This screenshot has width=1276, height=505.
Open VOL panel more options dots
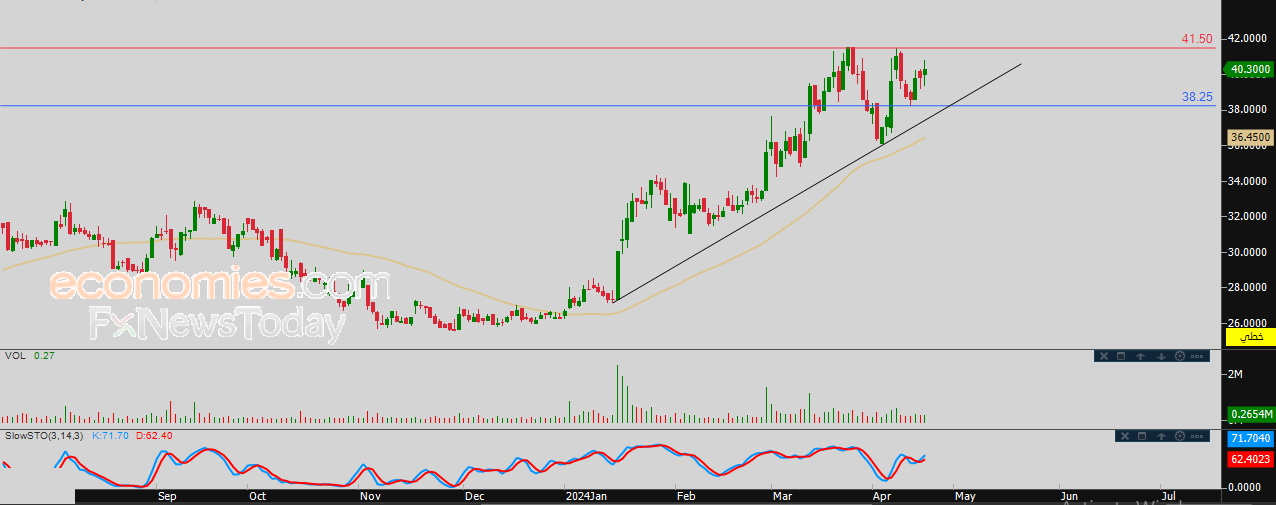click(x=1197, y=356)
